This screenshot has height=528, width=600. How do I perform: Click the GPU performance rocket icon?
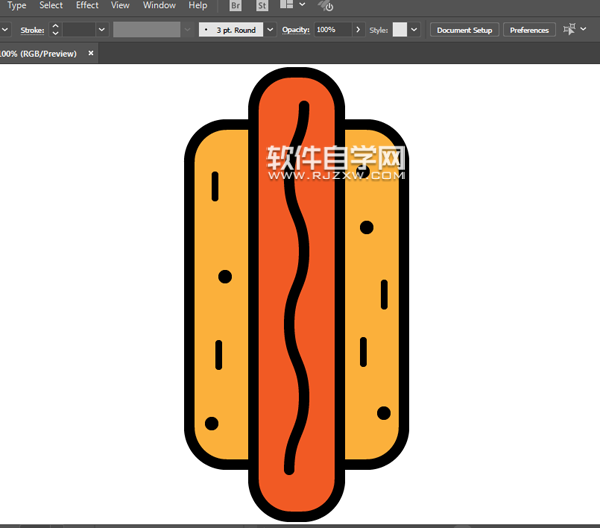[x=326, y=7]
